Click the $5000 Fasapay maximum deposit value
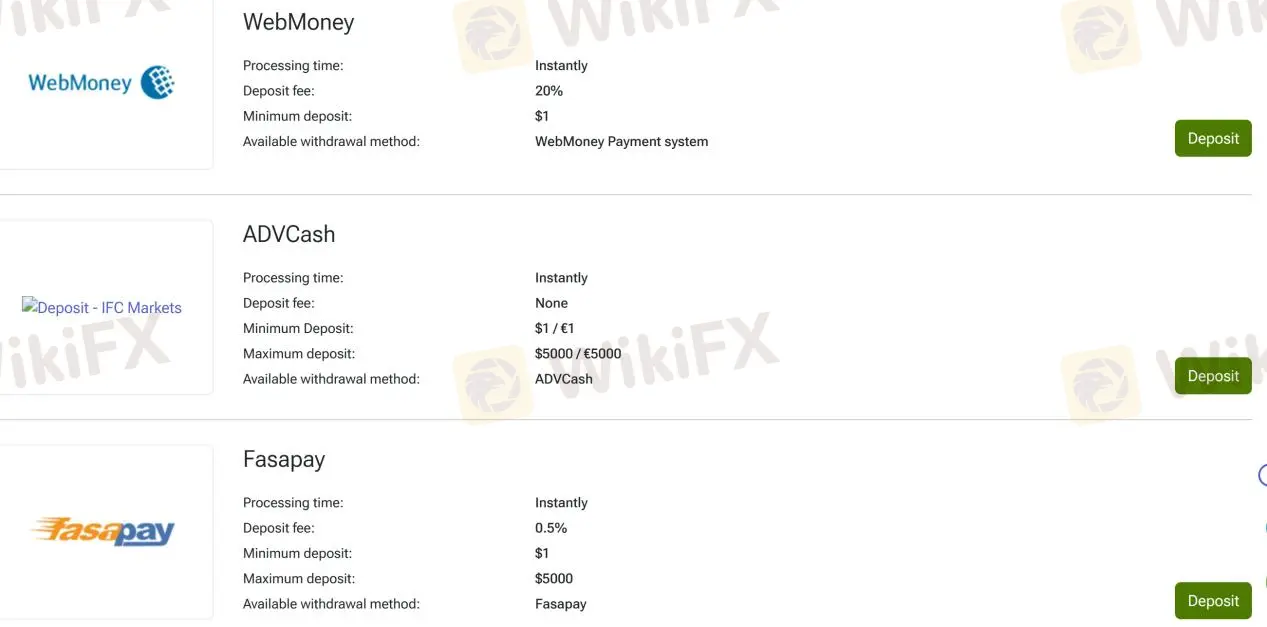Image resolution: width=1267 pixels, height=627 pixels. coord(554,579)
